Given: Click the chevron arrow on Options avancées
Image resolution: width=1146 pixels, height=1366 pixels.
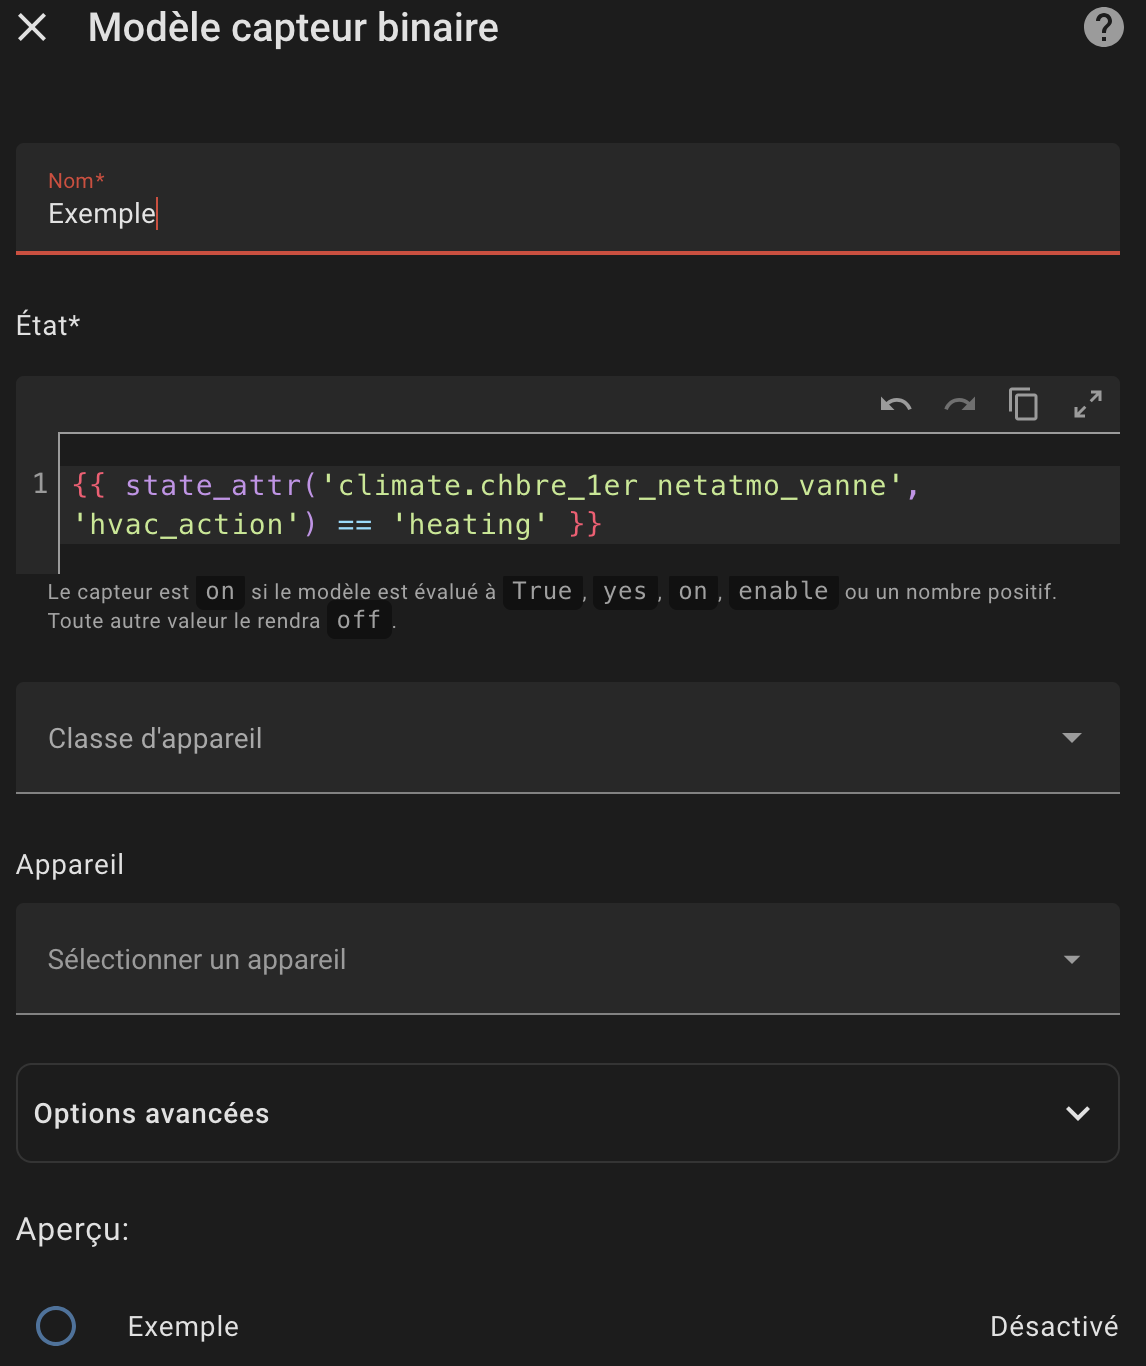Looking at the screenshot, I should click(1077, 1113).
